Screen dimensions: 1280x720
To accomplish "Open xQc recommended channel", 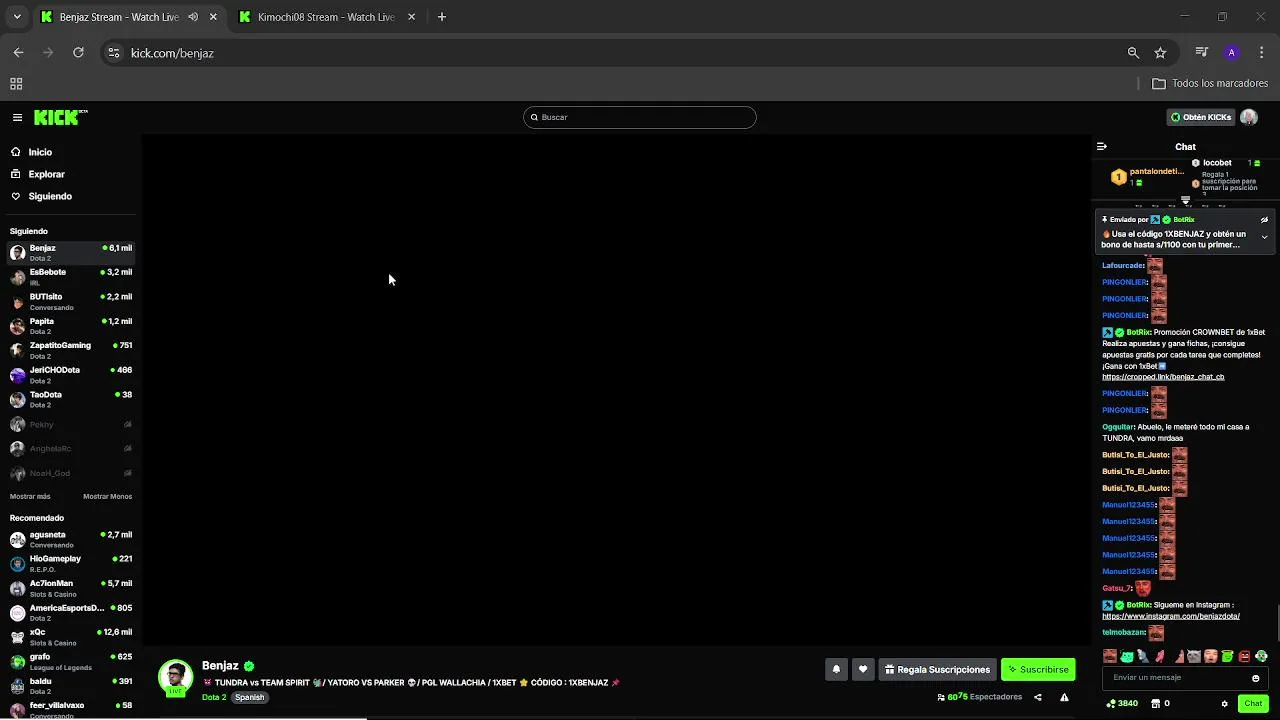I will (70, 637).
